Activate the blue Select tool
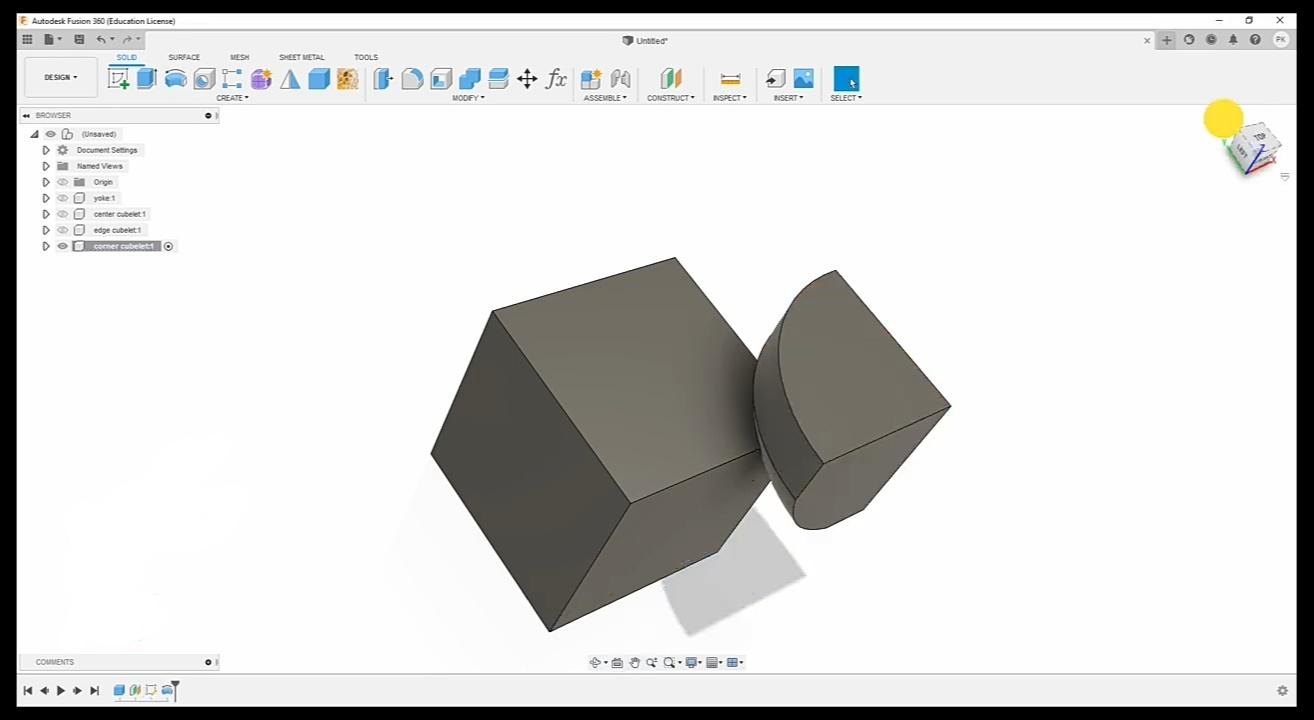 (846, 79)
